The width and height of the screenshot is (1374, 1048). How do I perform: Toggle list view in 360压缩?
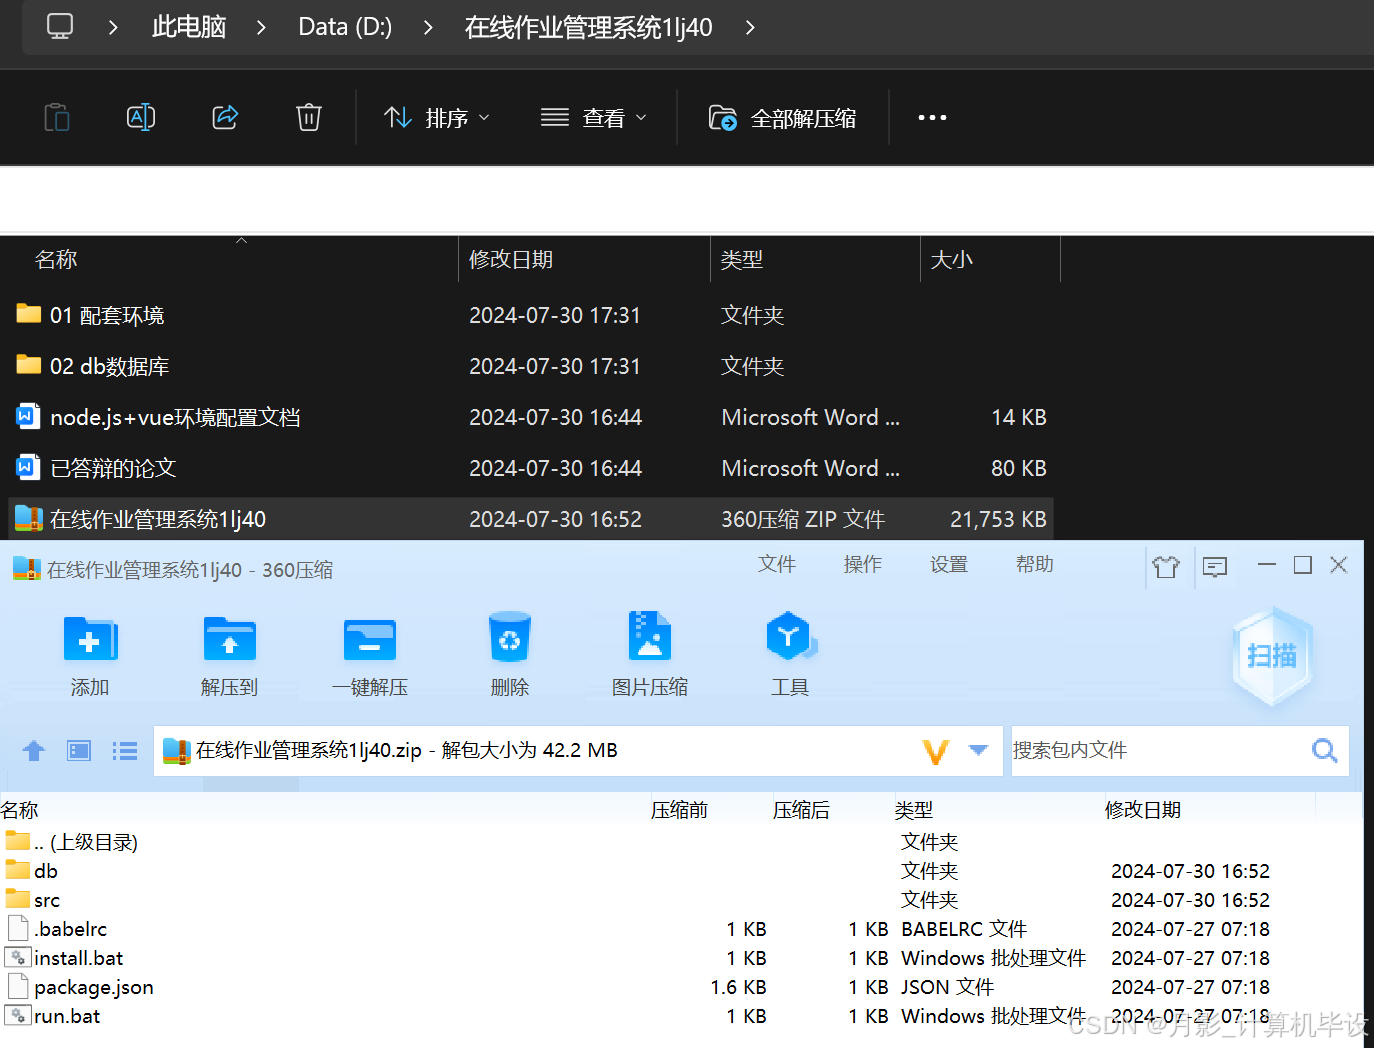pos(124,750)
